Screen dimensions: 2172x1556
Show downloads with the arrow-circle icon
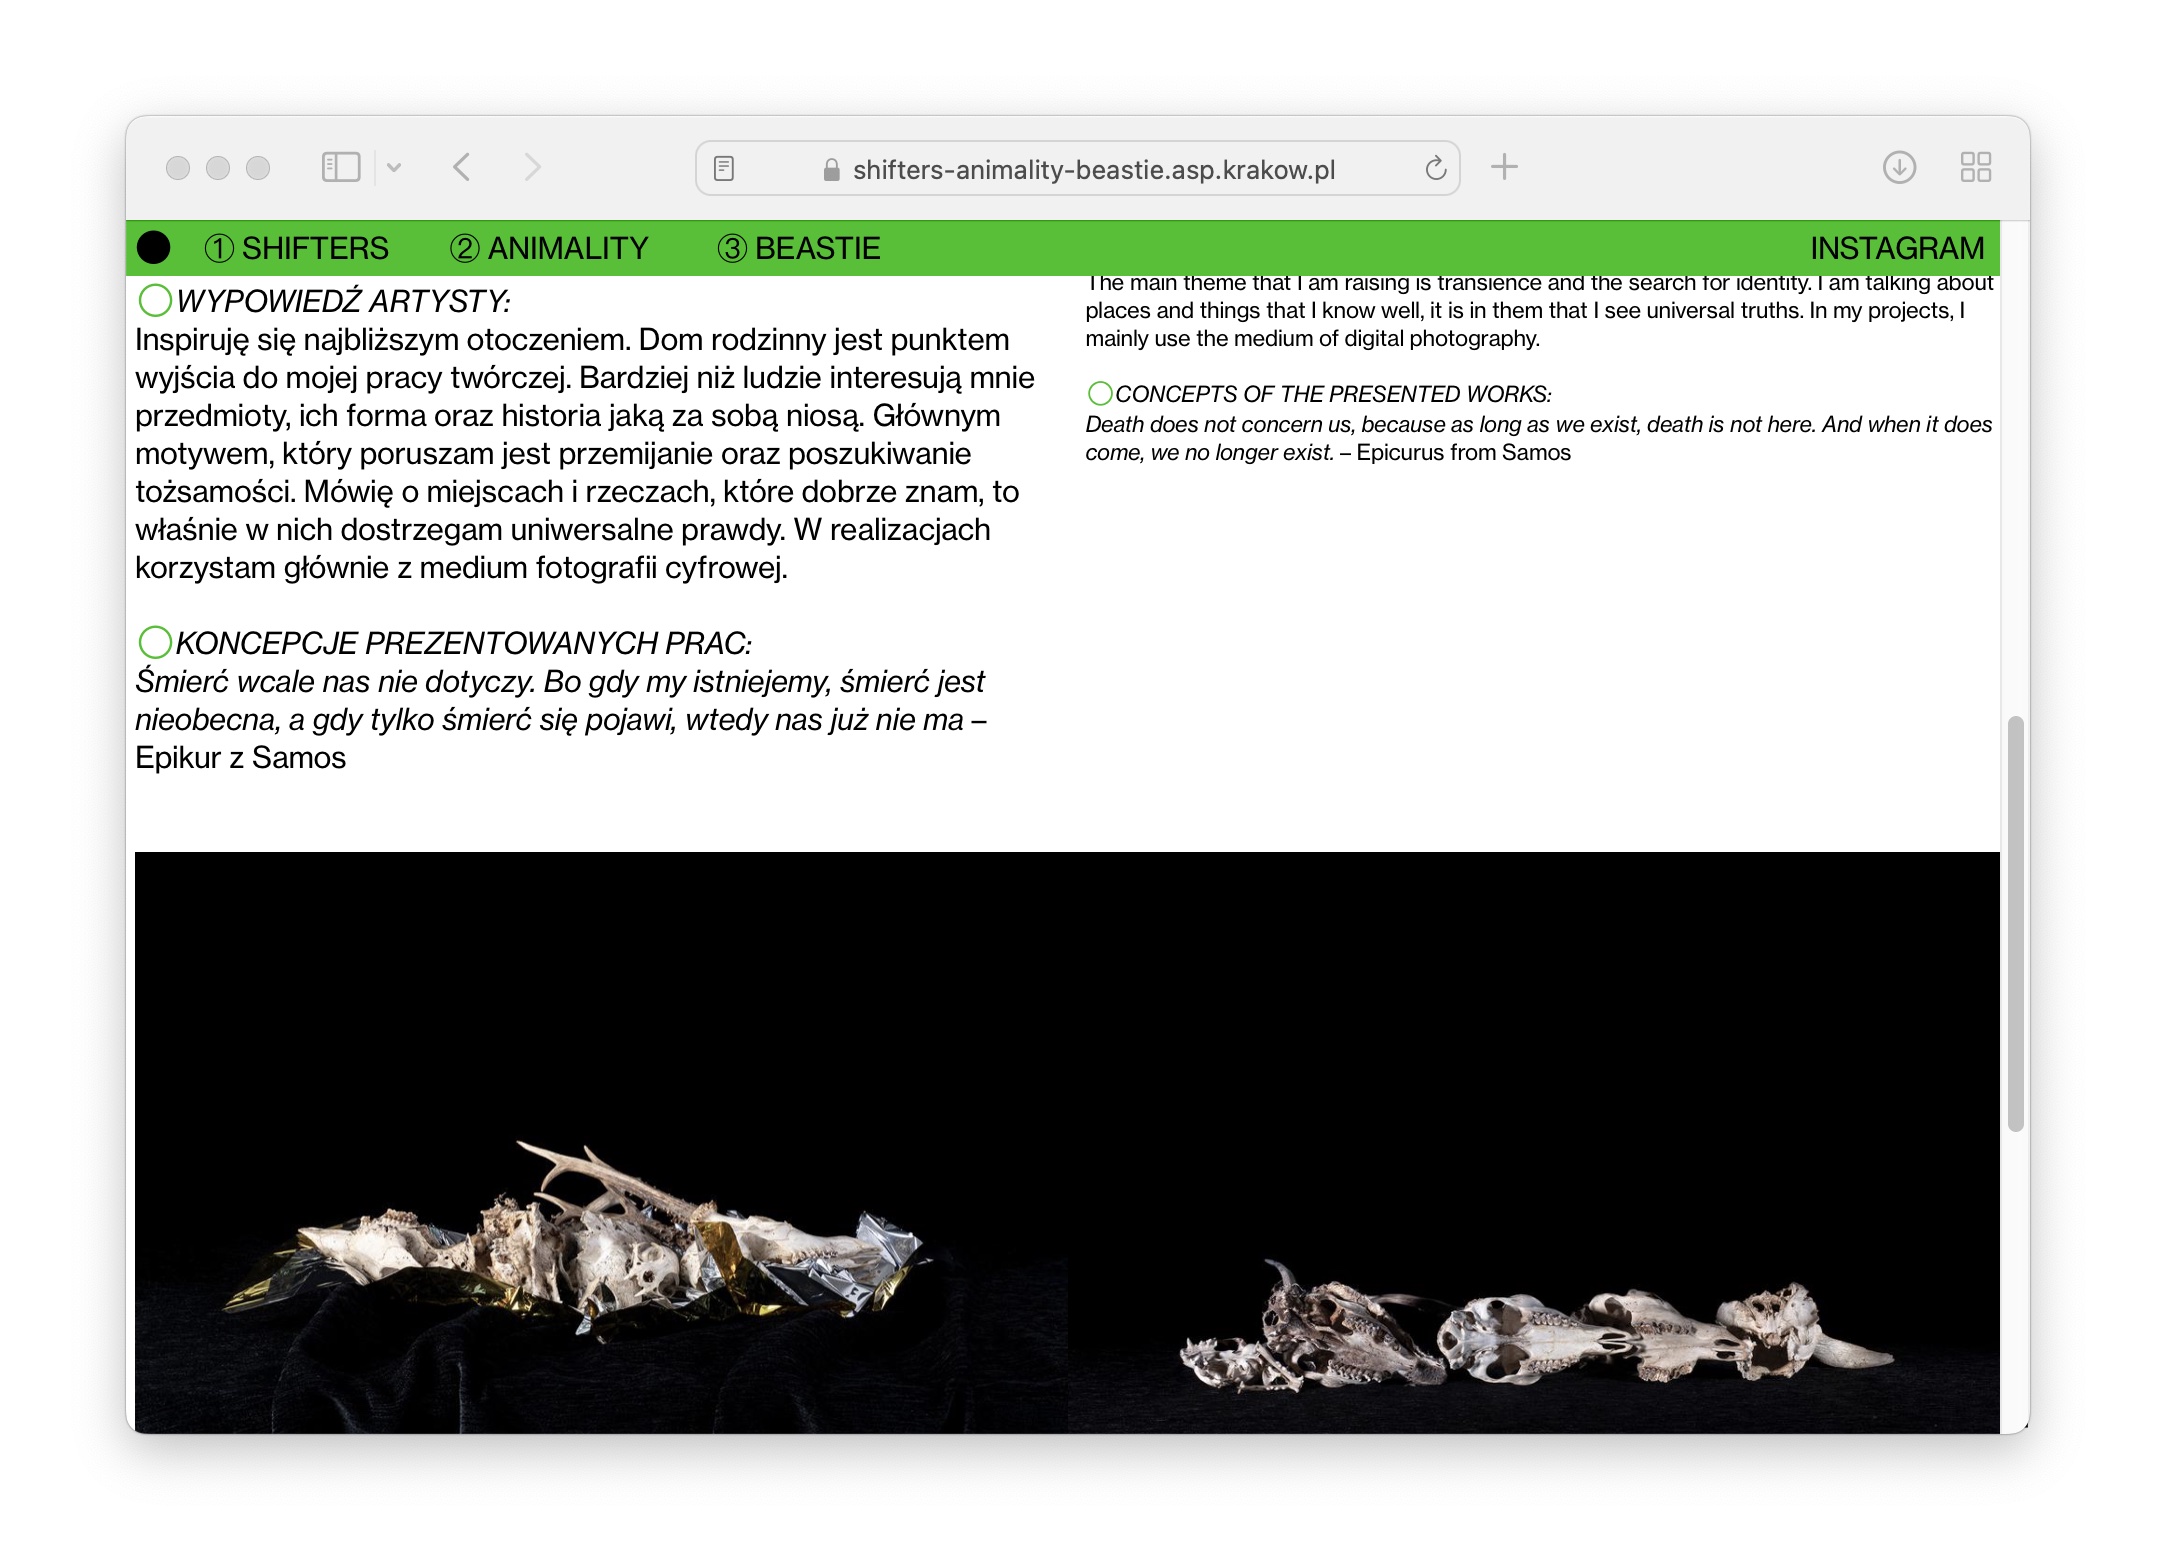[1898, 167]
